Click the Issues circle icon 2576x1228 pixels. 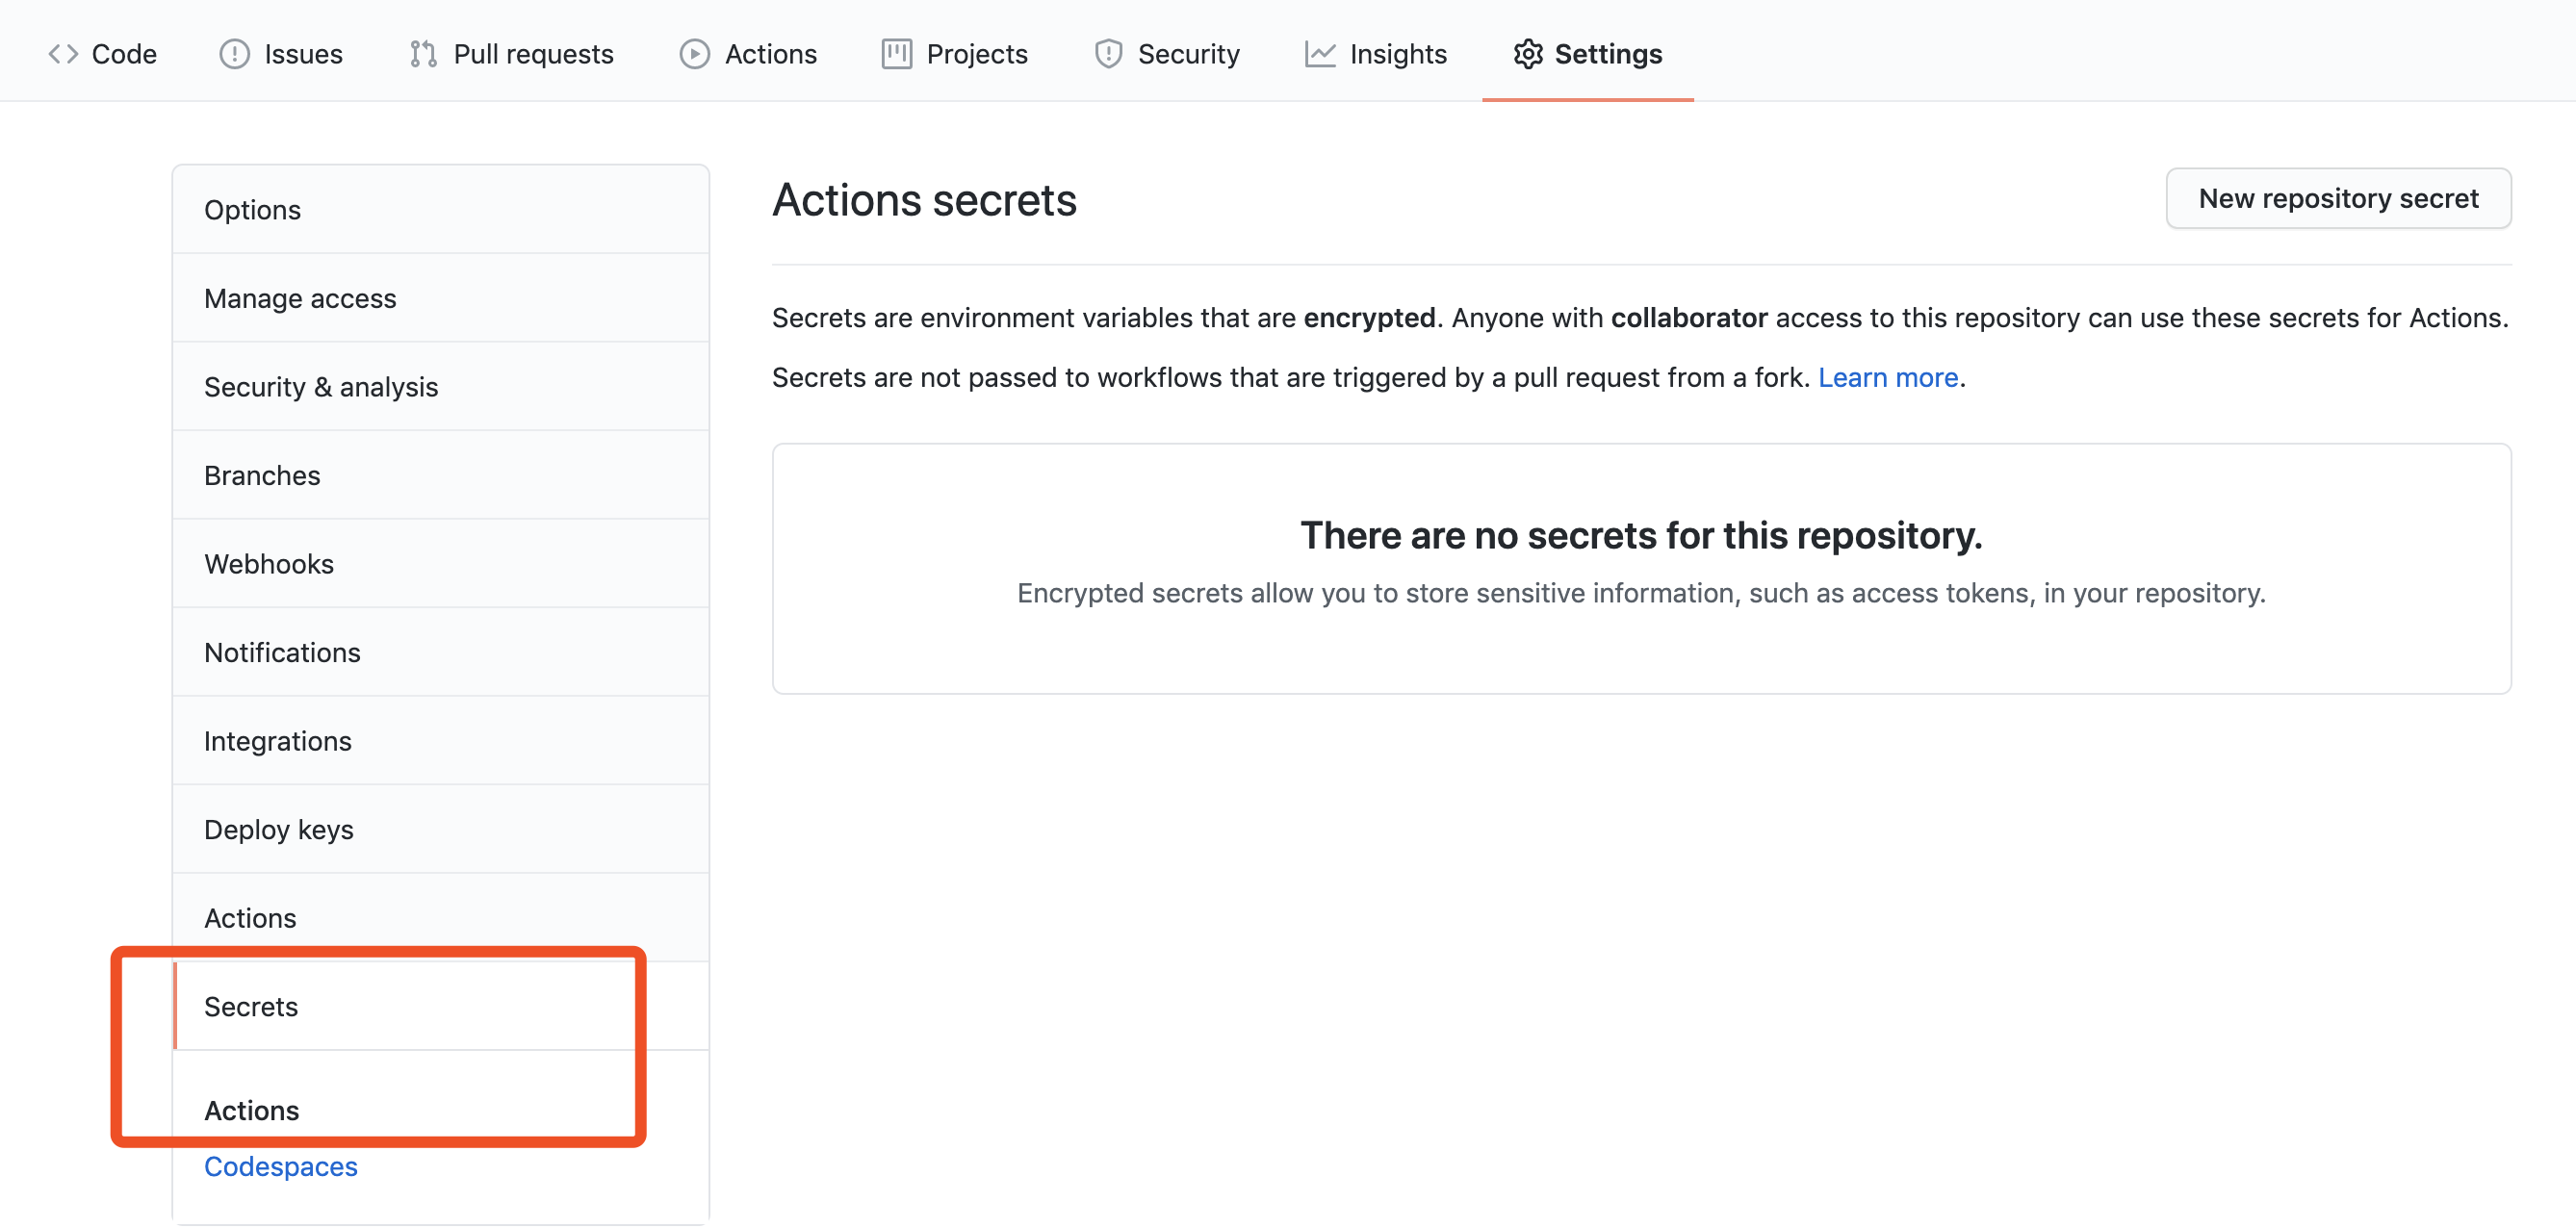[x=234, y=54]
